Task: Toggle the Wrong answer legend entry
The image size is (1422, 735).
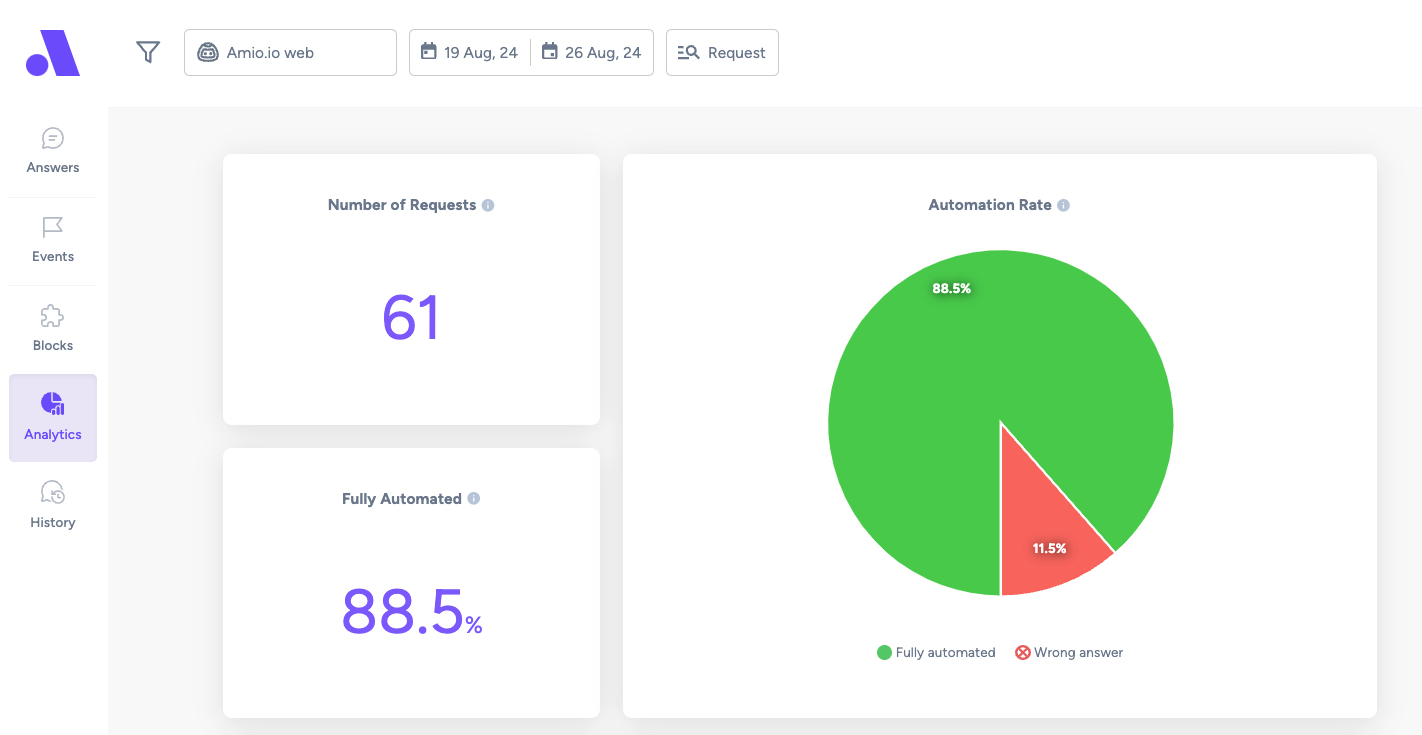Action: pyautogui.click(x=1069, y=653)
